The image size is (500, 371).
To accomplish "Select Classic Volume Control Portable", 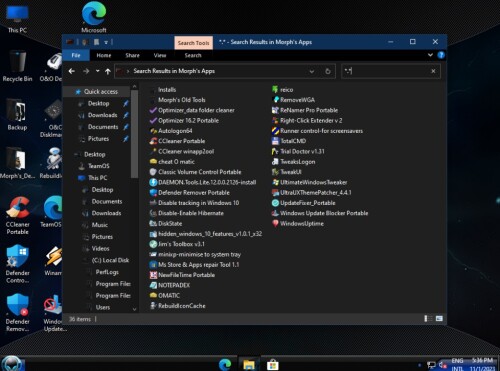I will [x=195, y=172].
